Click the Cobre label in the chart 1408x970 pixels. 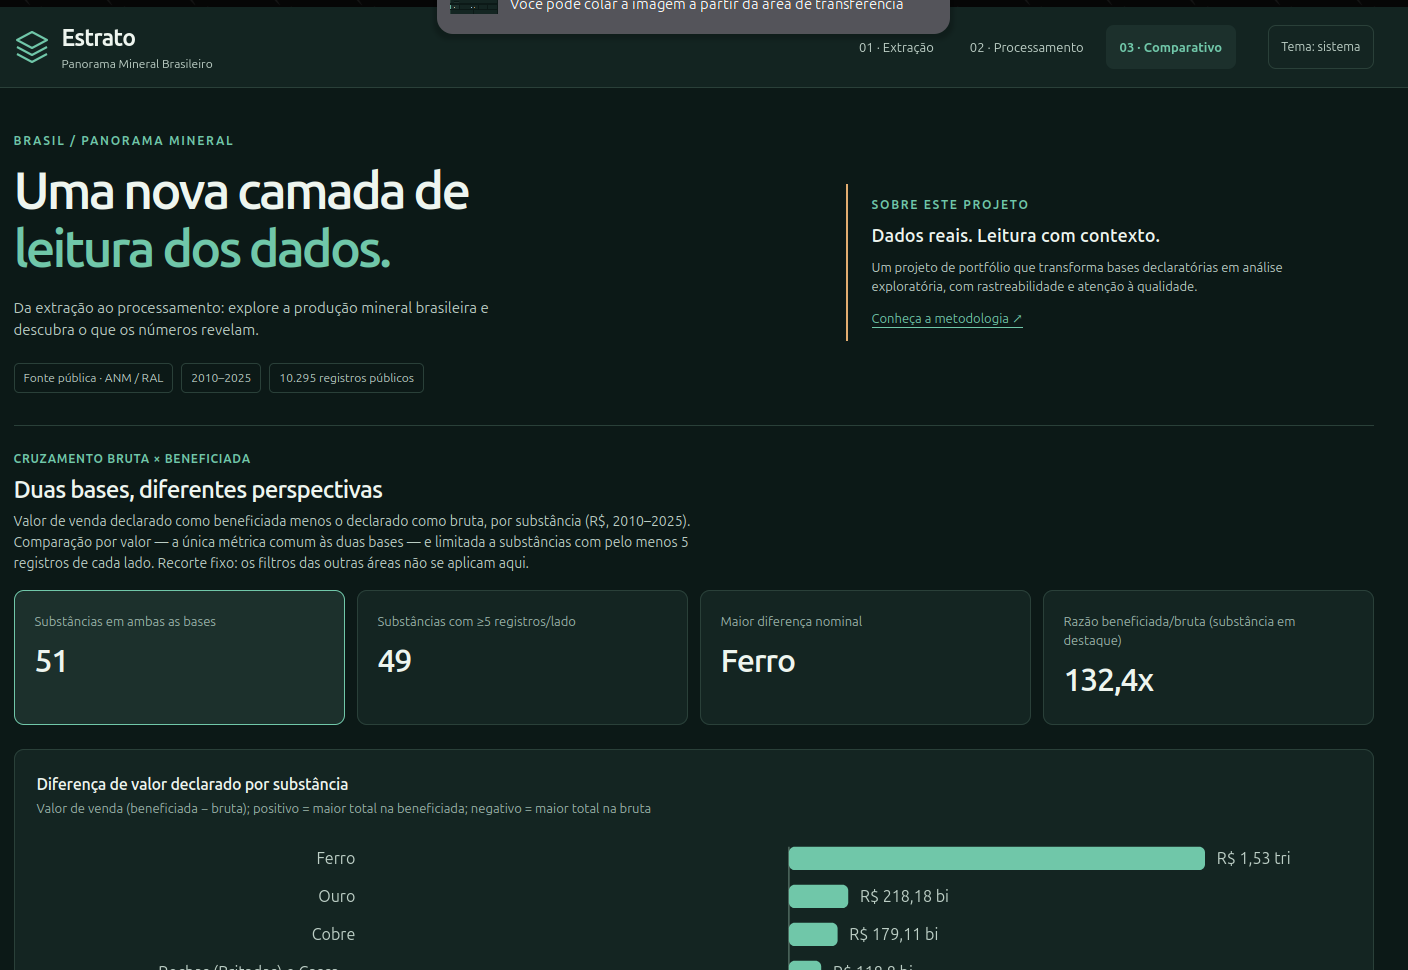click(333, 934)
